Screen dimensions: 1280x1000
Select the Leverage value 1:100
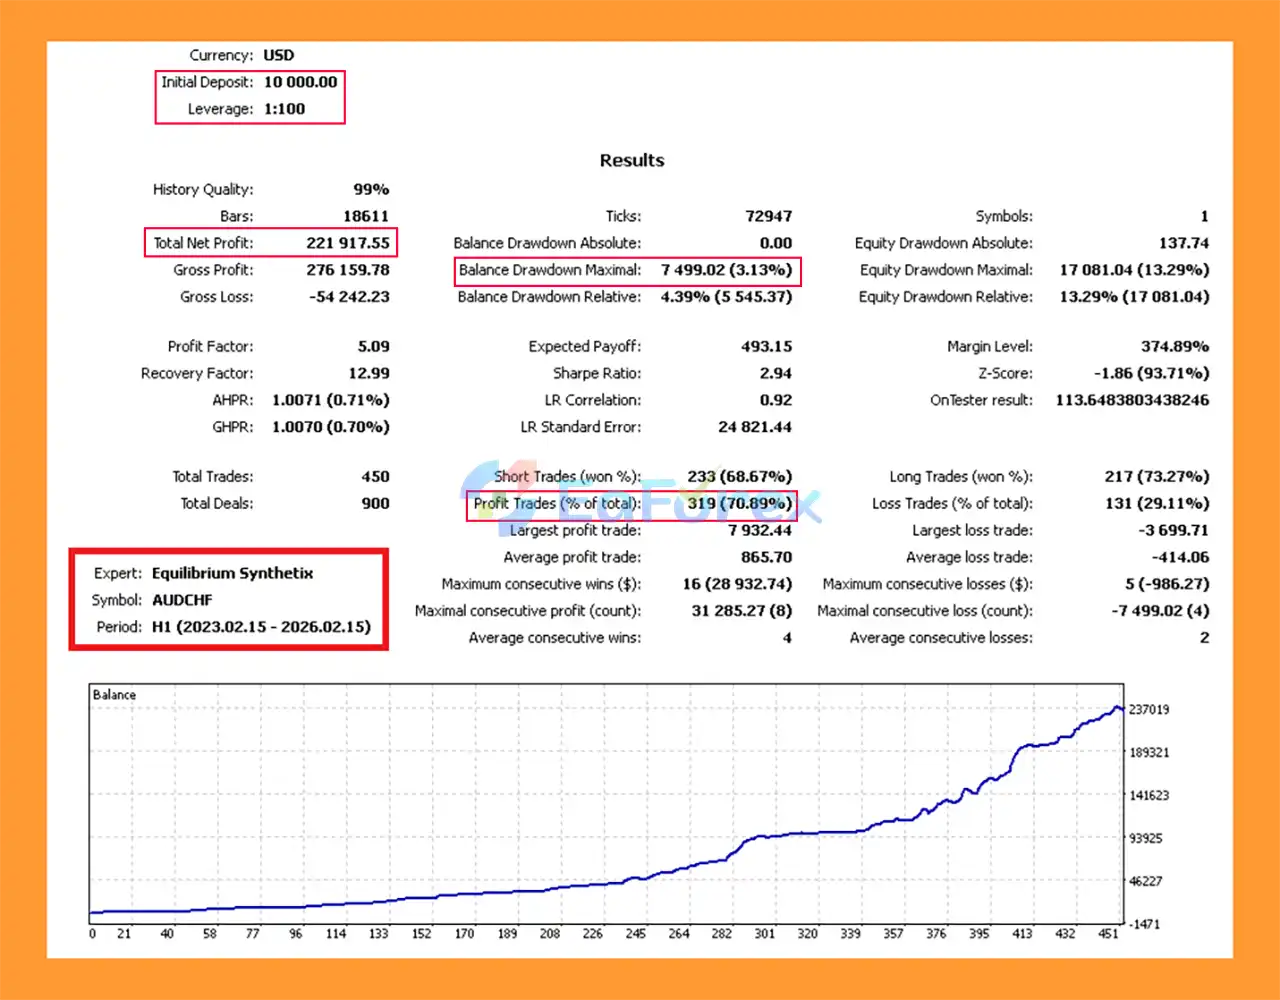click(284, 109)
